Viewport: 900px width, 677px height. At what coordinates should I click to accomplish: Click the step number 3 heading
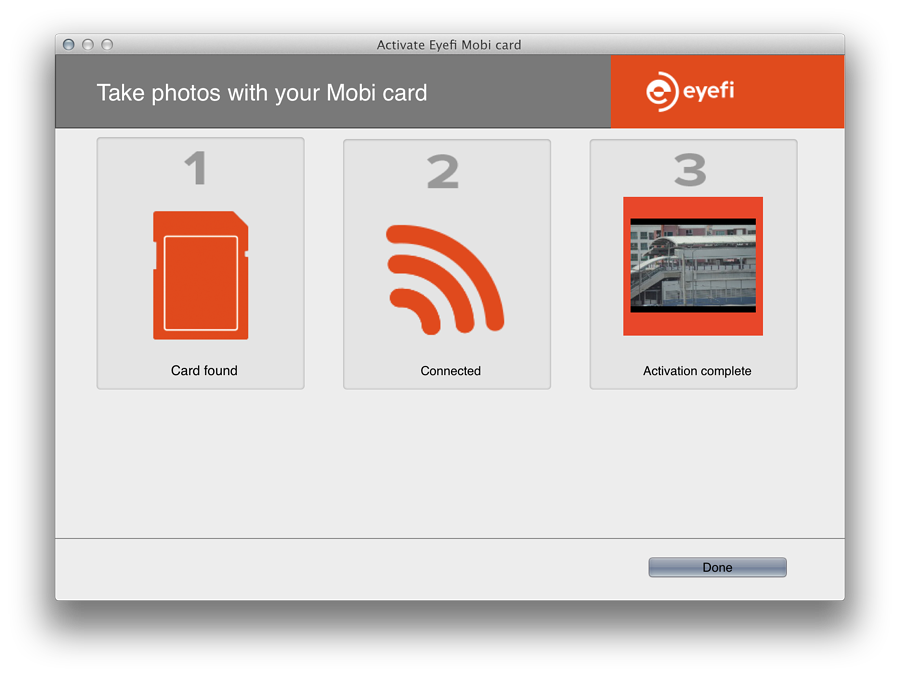690,170
